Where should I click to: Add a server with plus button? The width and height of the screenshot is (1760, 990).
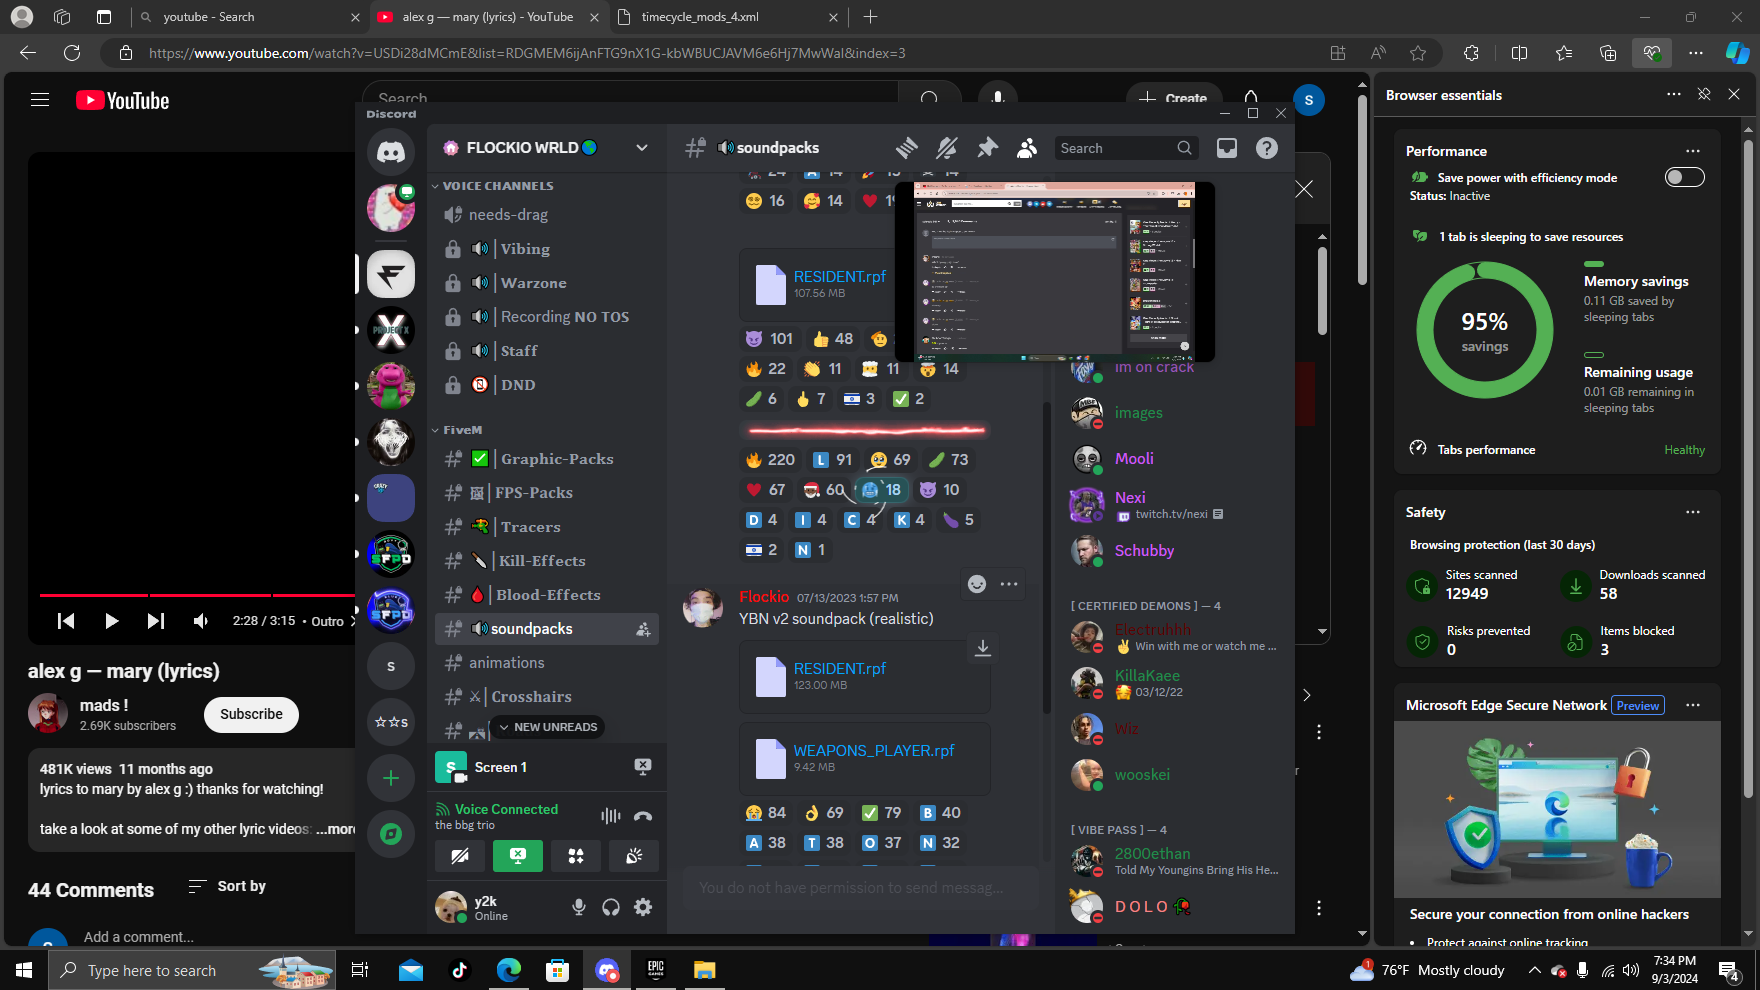(391, 778)
